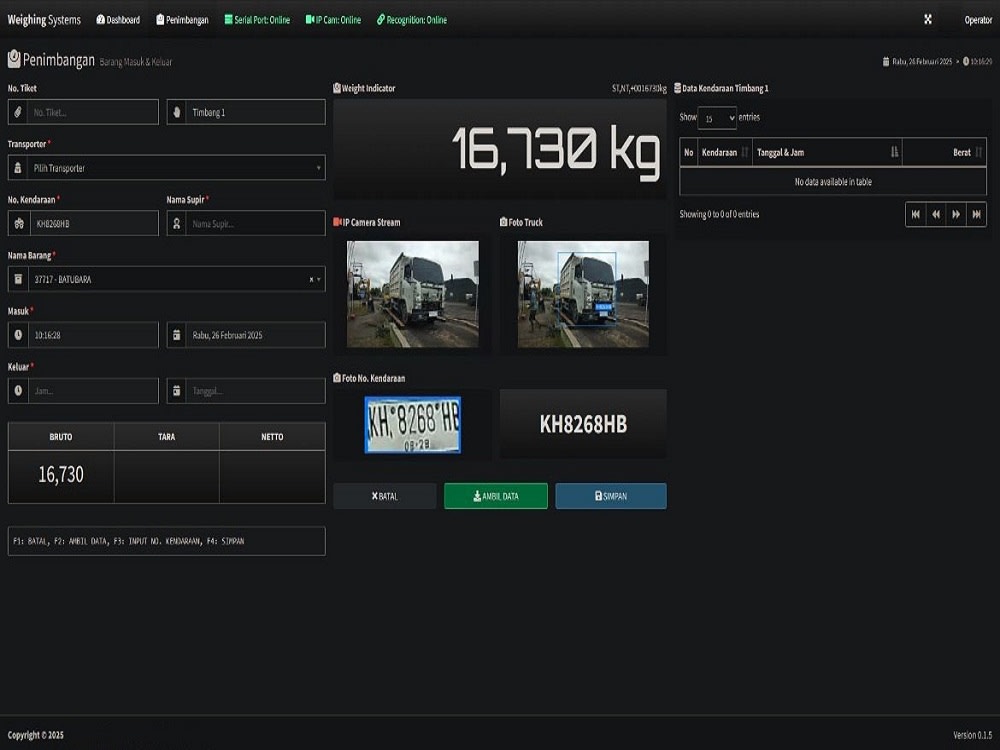Click the Keluar Tanggal input field
The width and height of the screenshot is (1000, 750).
(255, 391)
